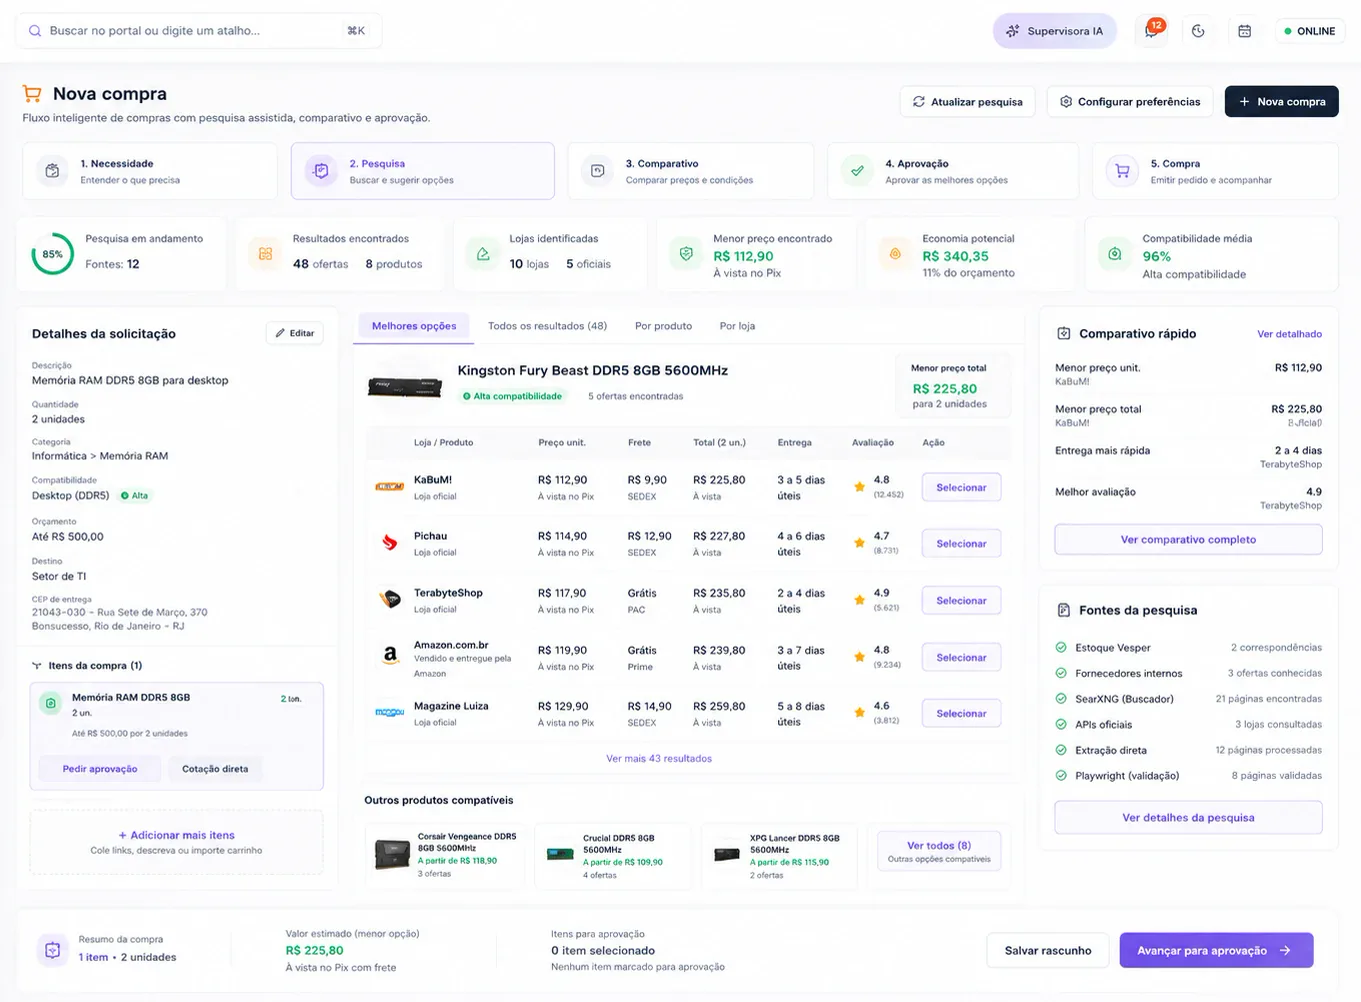1361x1002 pixels.
Task: Open step 5. Compra
Action: coord(1215,171)
